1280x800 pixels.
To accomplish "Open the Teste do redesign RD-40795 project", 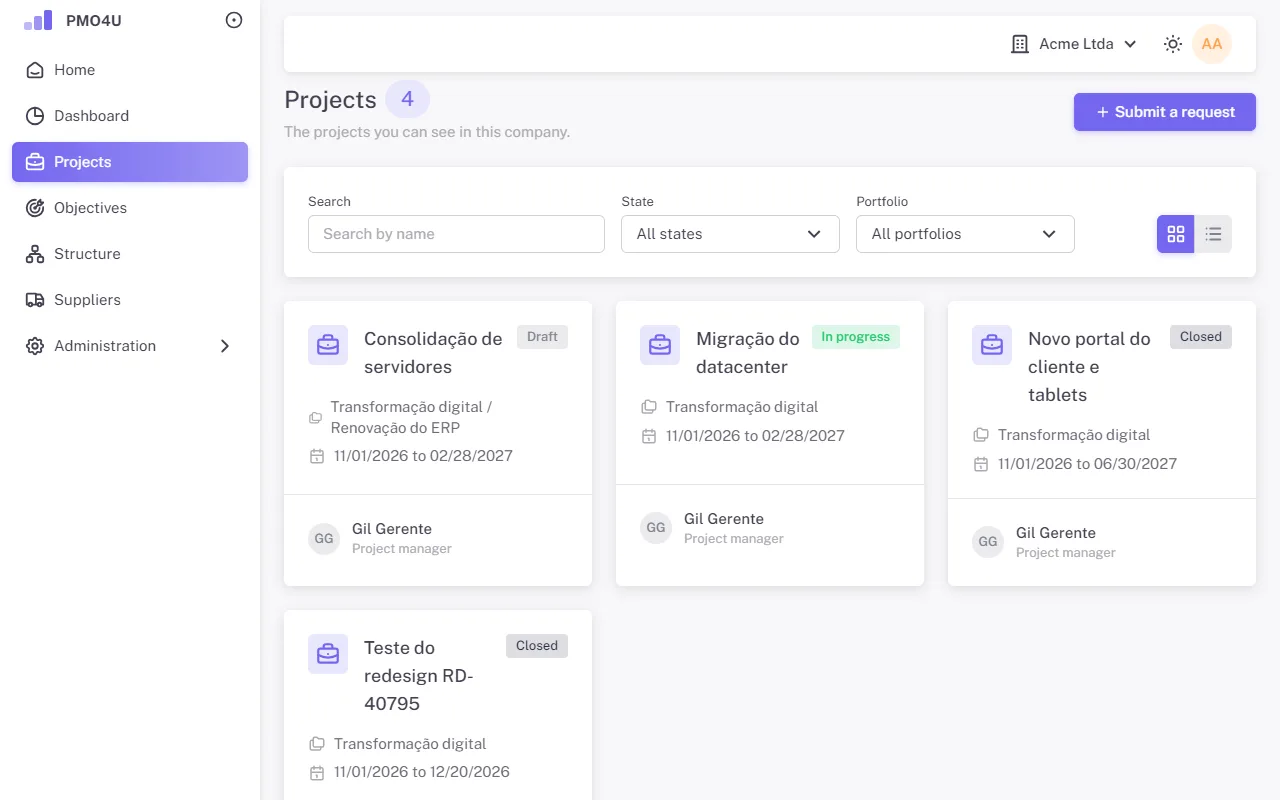I will [x=419, y=676].
